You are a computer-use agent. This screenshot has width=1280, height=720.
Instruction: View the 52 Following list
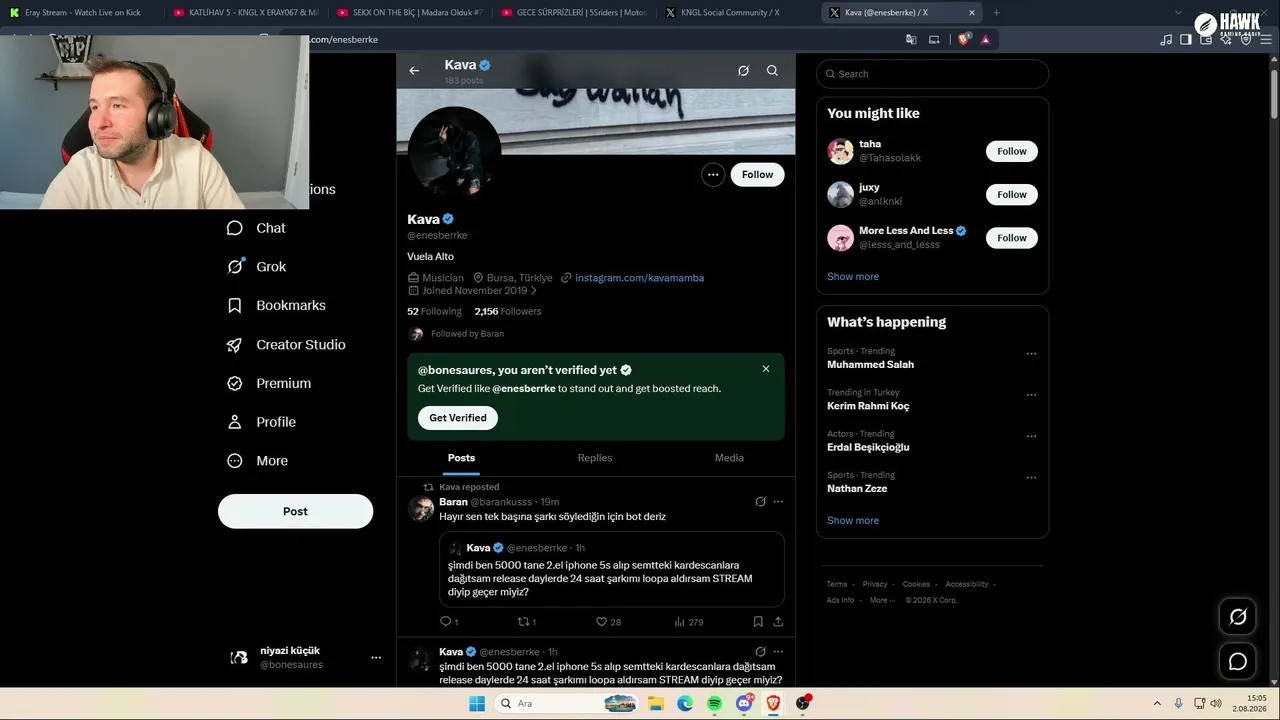434,311
